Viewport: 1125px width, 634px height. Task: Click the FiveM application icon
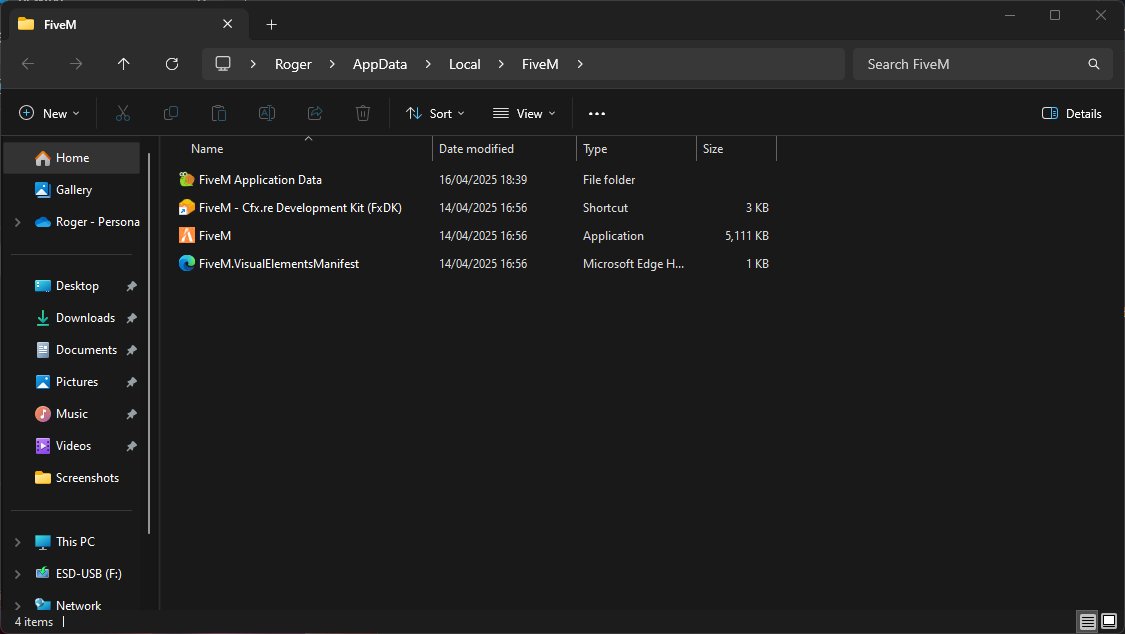[187, 235]
